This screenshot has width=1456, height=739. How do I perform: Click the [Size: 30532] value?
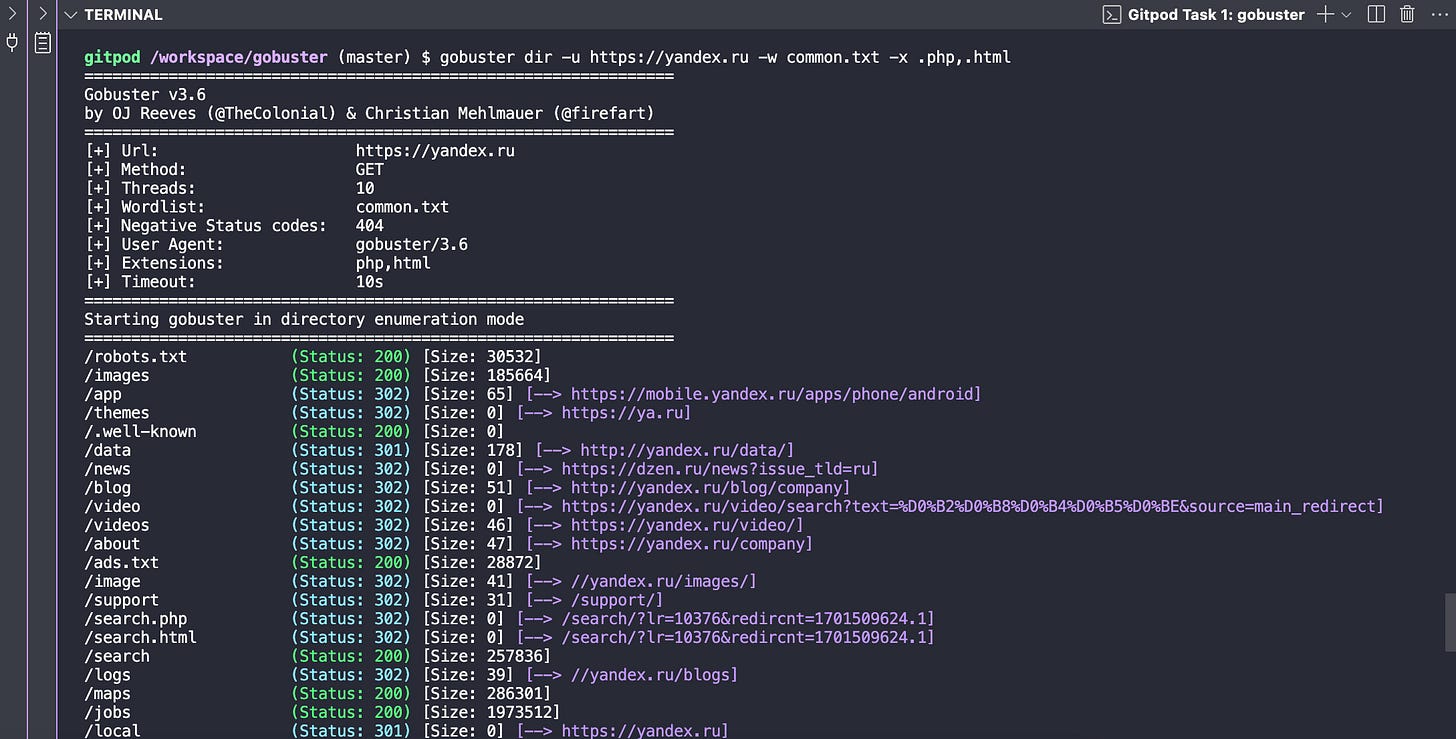[482, 357]
